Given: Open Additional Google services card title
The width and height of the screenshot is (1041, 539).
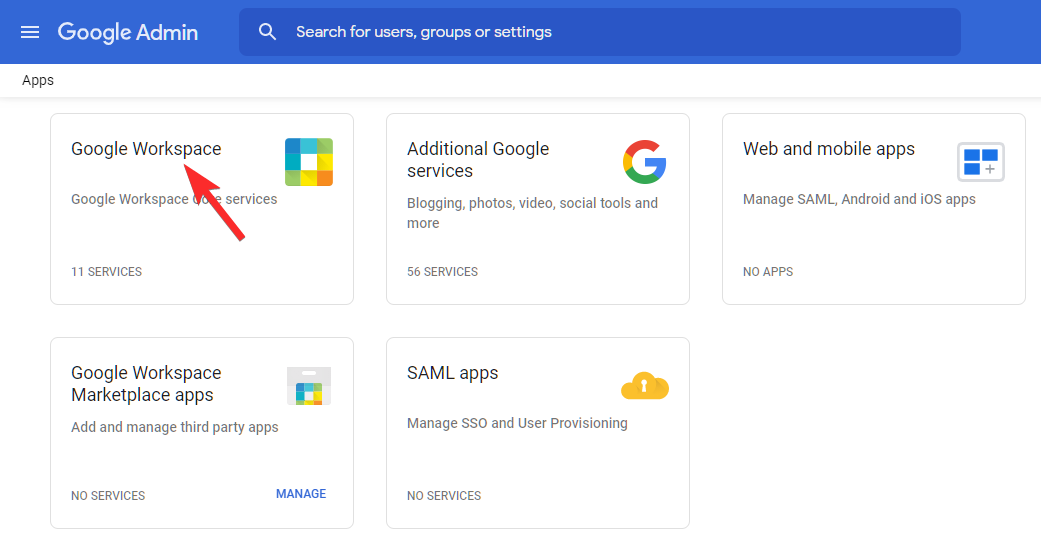Looking at the screenshot, I should 478,159.
